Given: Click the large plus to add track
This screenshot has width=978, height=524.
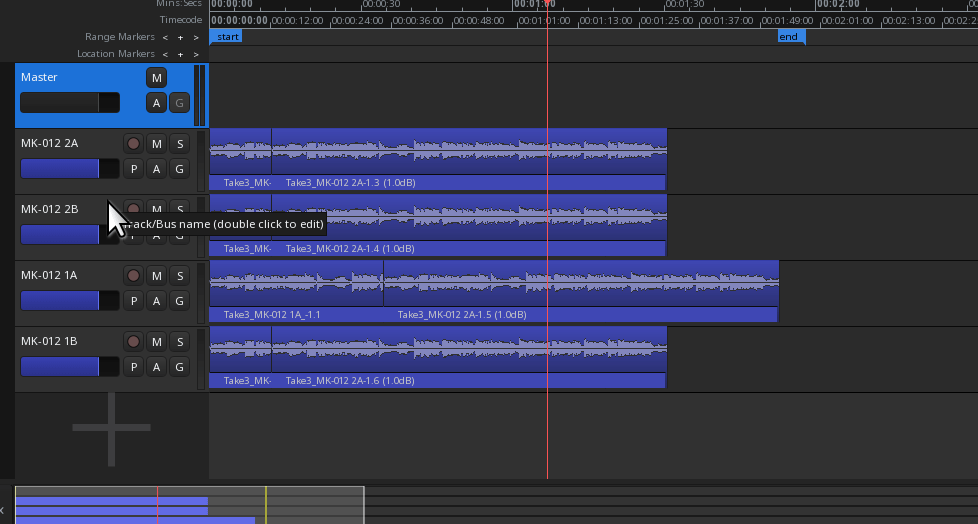Looking at the screenshot, I should tap(111, 428).
